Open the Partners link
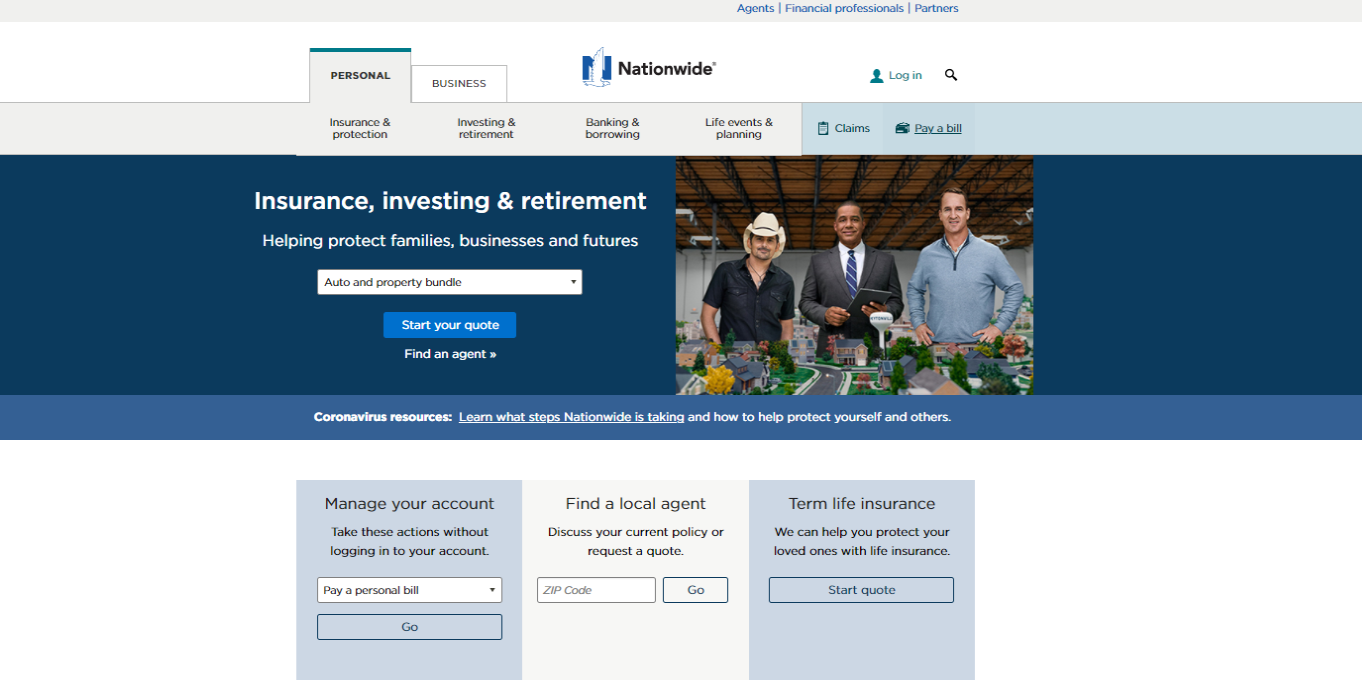1362x682 pixels. point(936,8)
